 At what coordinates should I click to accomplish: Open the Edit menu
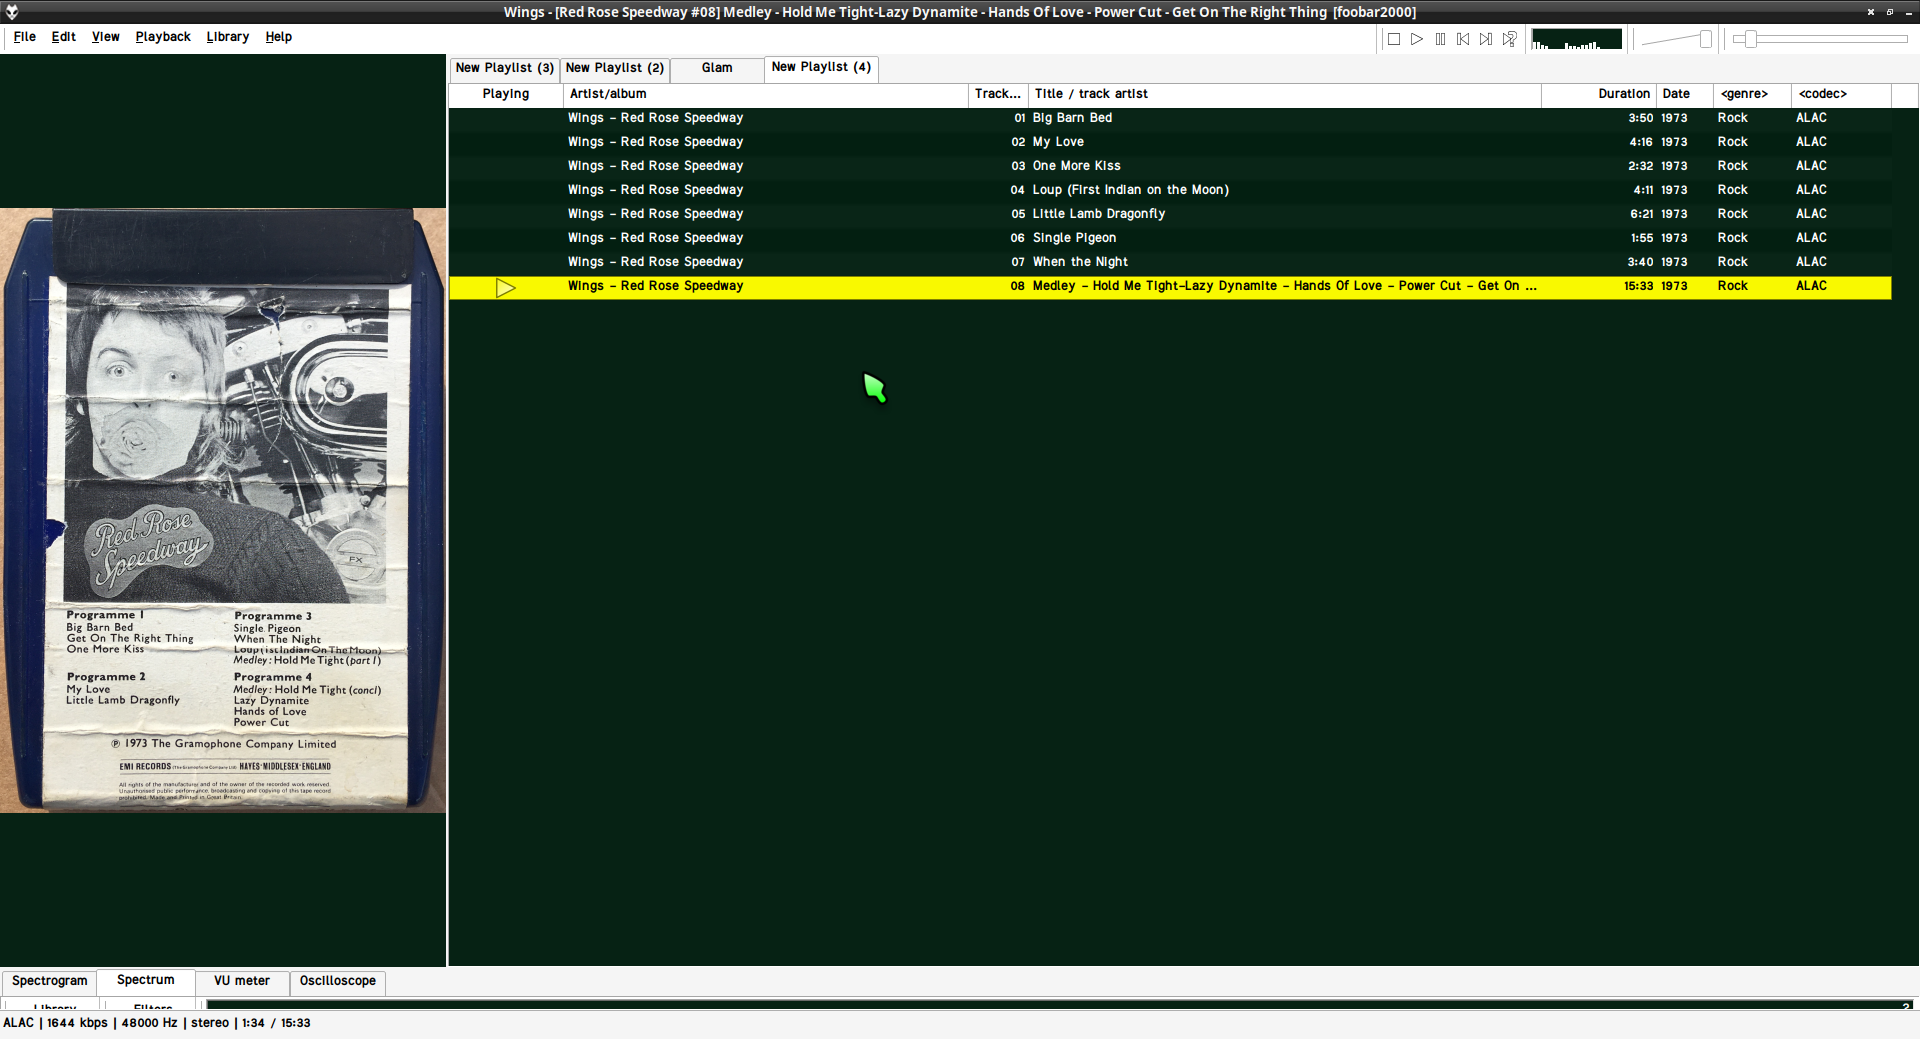coord(64,37)
